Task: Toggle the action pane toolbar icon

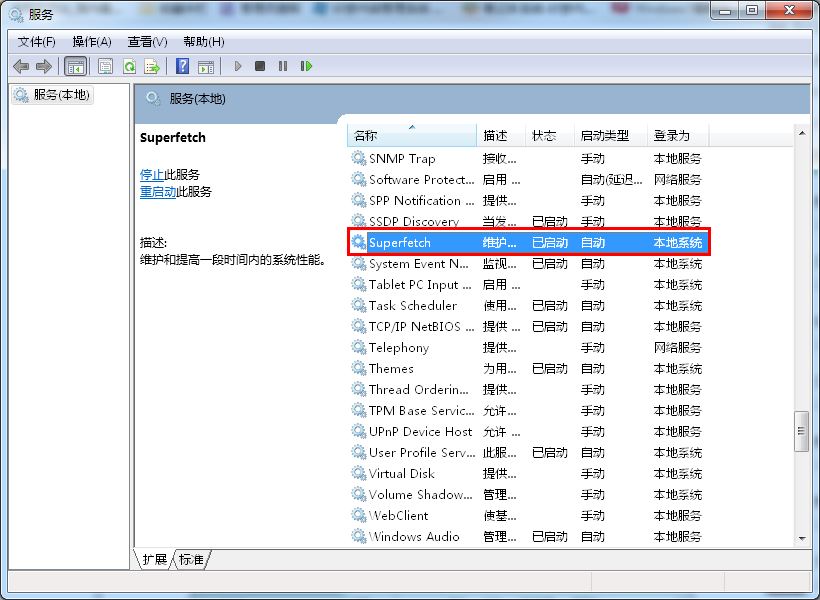Action: [x=206, y=66]
